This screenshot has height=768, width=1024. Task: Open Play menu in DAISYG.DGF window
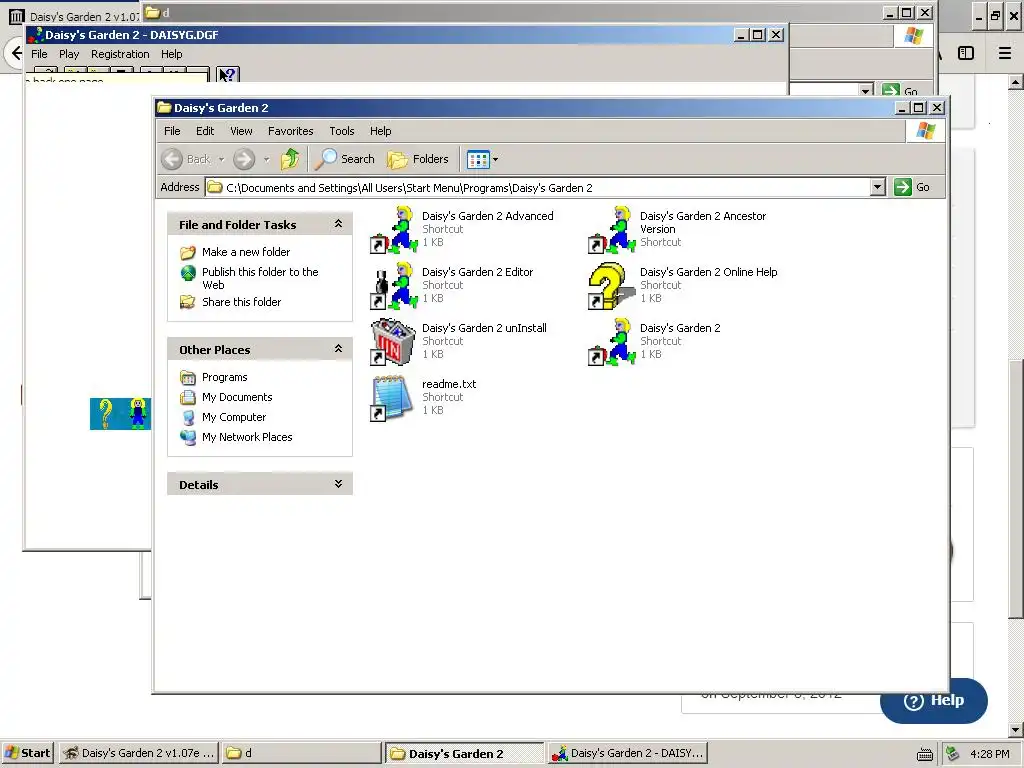pos(69,54)
